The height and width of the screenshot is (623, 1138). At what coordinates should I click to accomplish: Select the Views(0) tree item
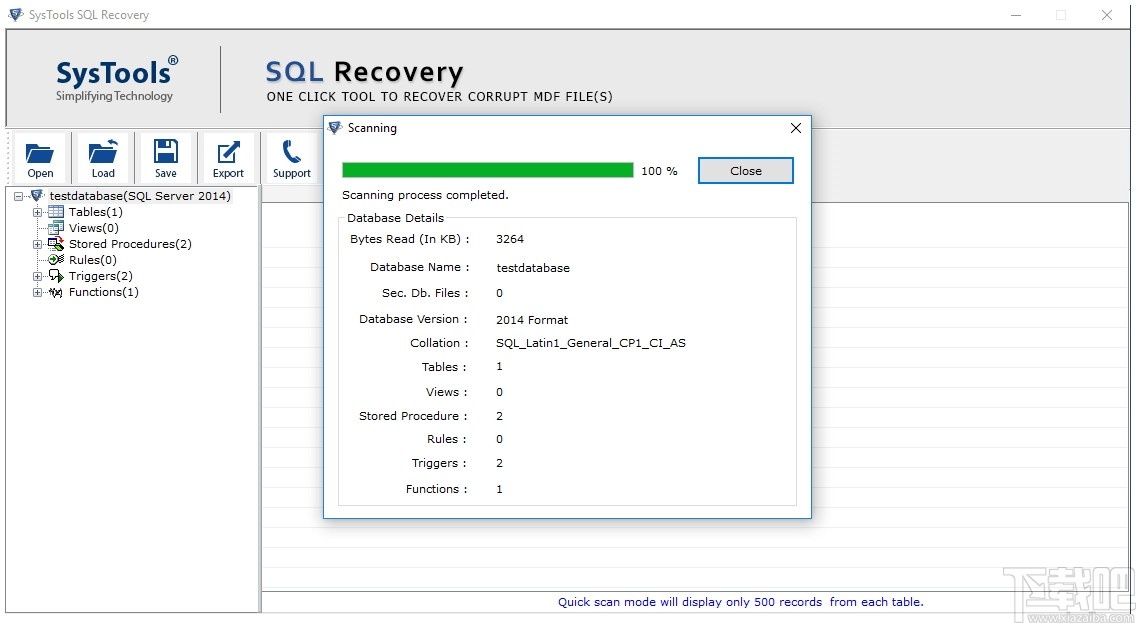click(x=93, y=228)
